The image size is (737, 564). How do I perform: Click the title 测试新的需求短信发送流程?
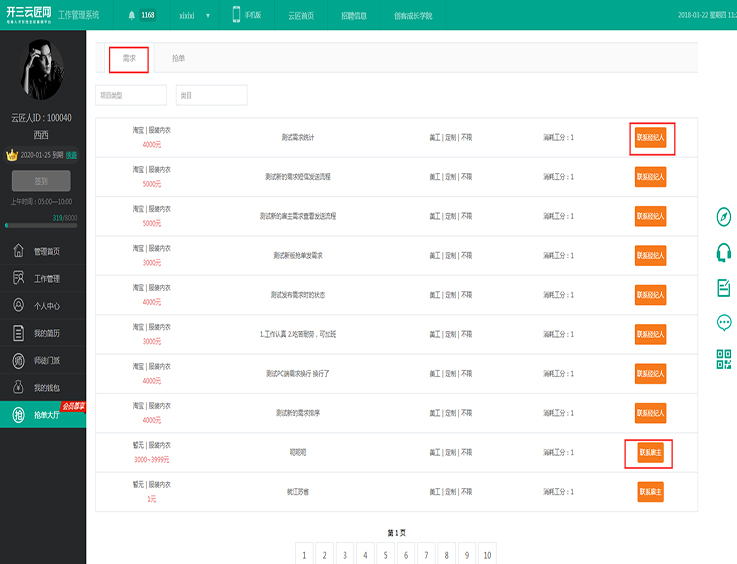point(298,177)
